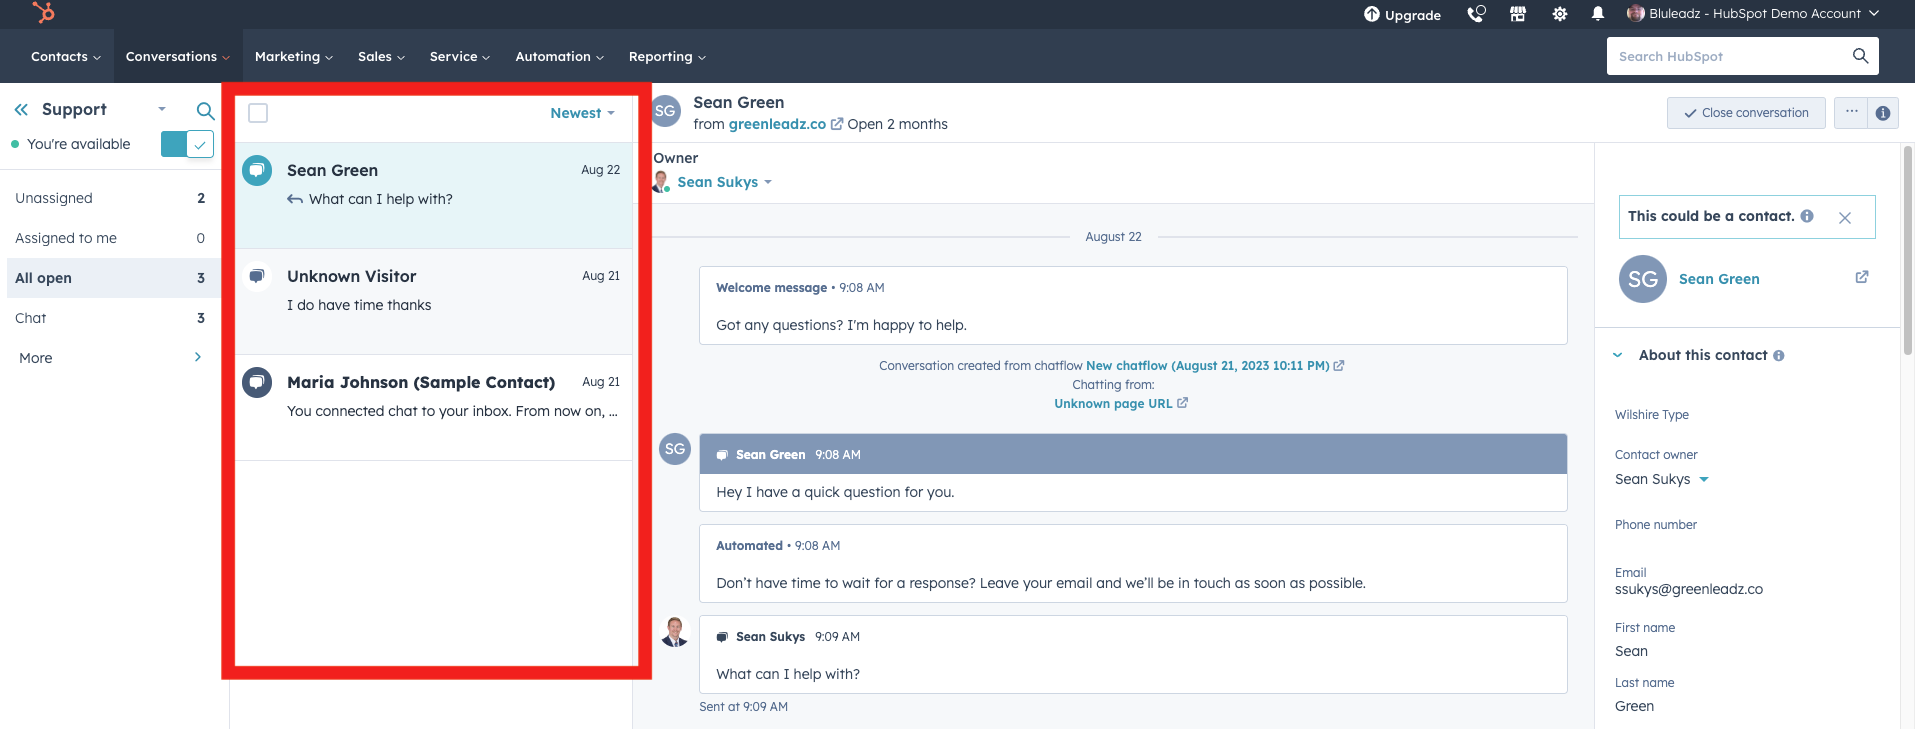This screenshot has width=1915, height=729.
Task: Open the Conversations menu
Action: (x=177, y=56)
